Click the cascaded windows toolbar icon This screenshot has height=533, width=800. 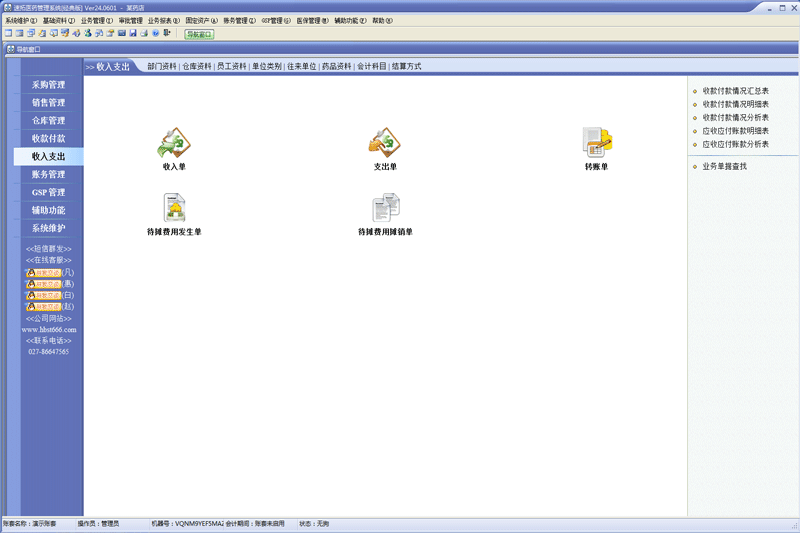[x=31, y=33]
